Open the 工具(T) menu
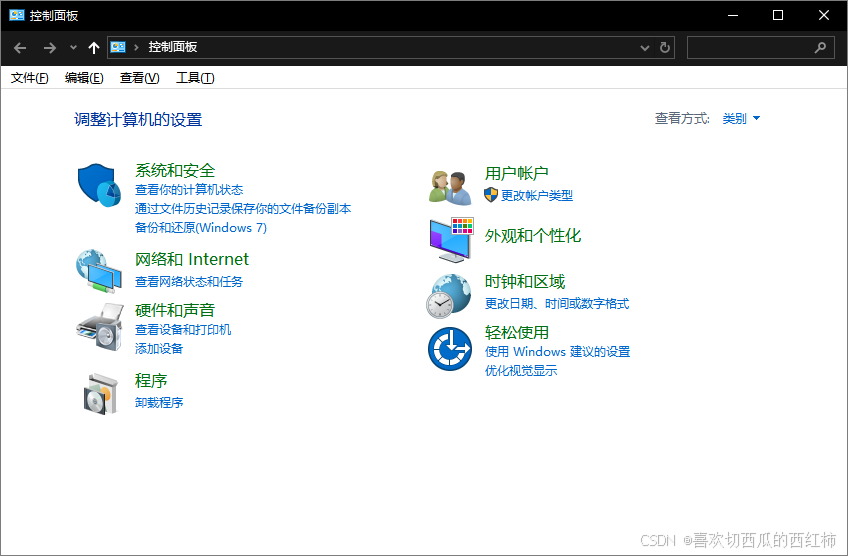 [x=195, y=78]
